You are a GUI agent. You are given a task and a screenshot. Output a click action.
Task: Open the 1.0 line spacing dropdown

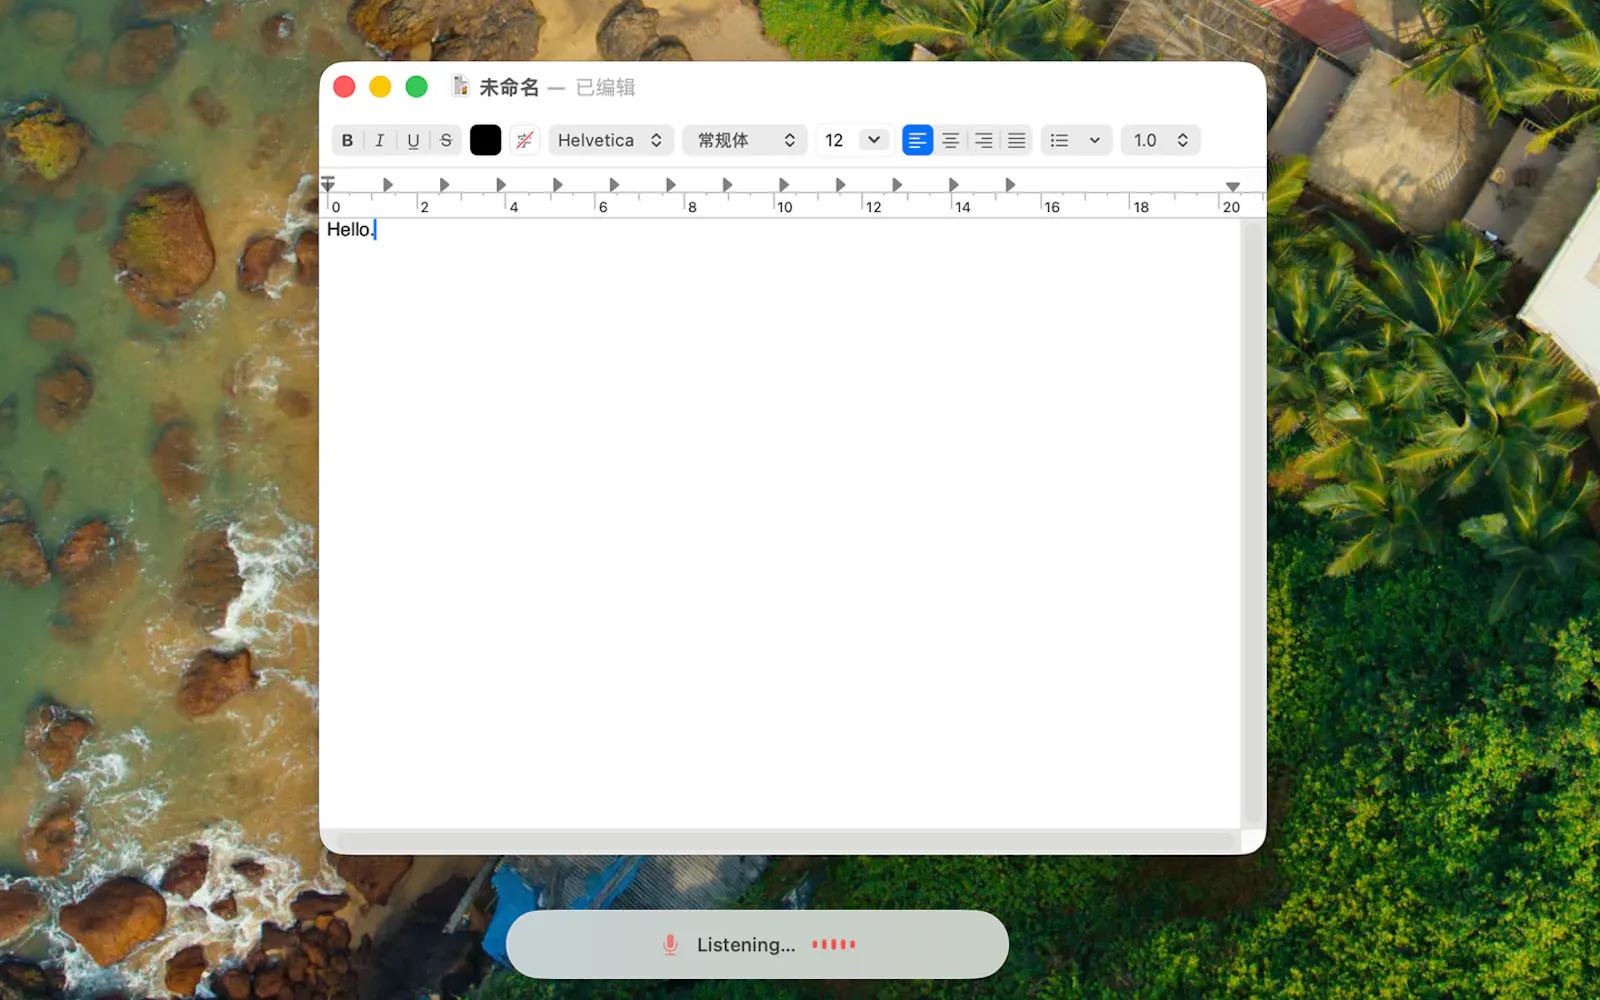[1160, 140]
